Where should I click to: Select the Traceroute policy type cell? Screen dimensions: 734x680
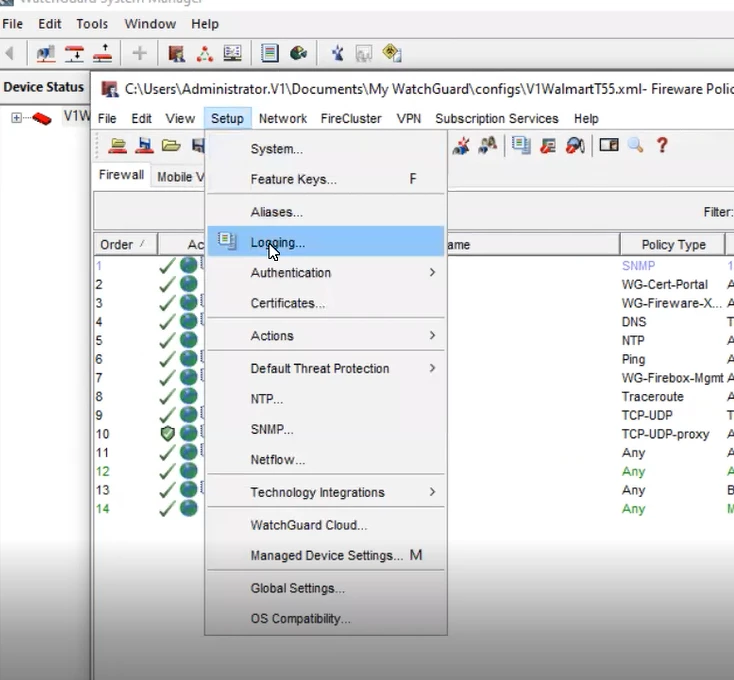(x=653, y=396)
